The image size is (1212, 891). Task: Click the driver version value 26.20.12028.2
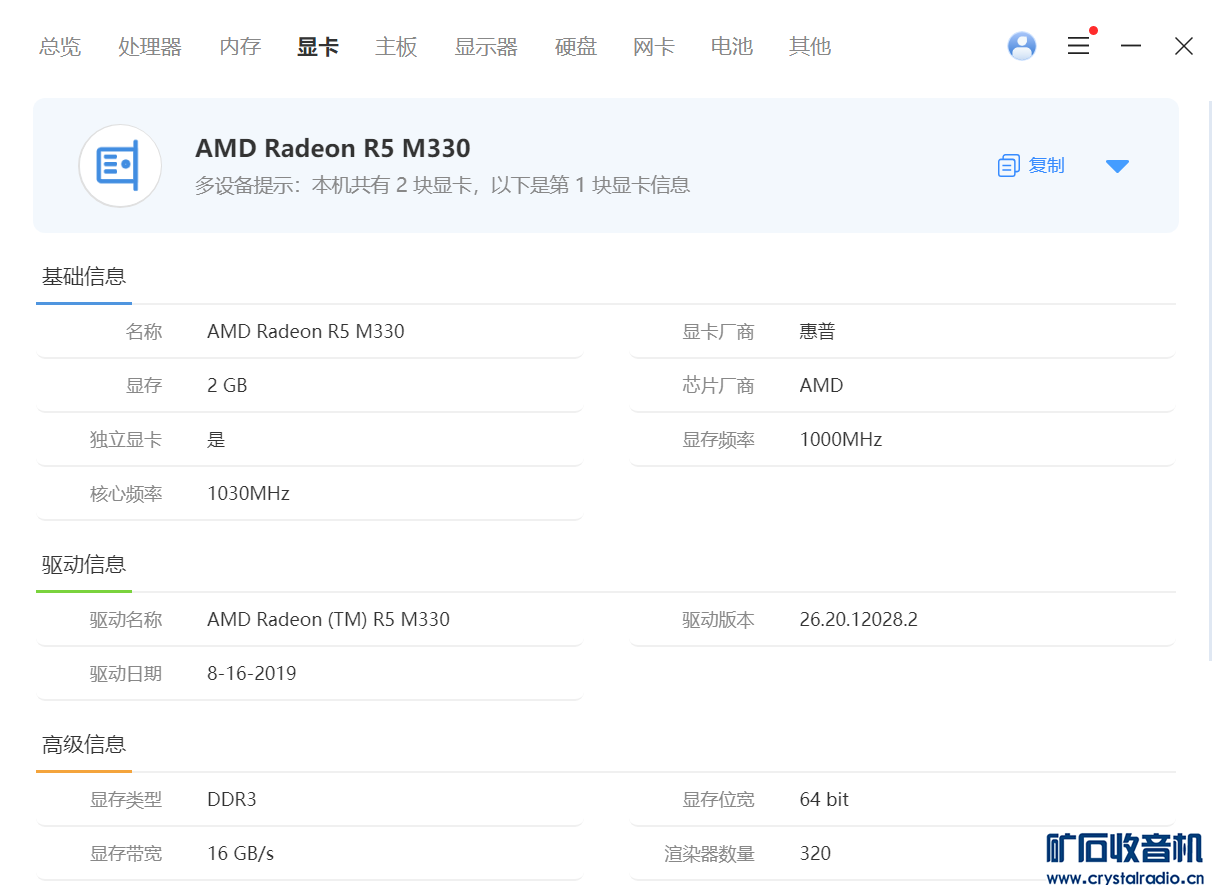(858, 620)
